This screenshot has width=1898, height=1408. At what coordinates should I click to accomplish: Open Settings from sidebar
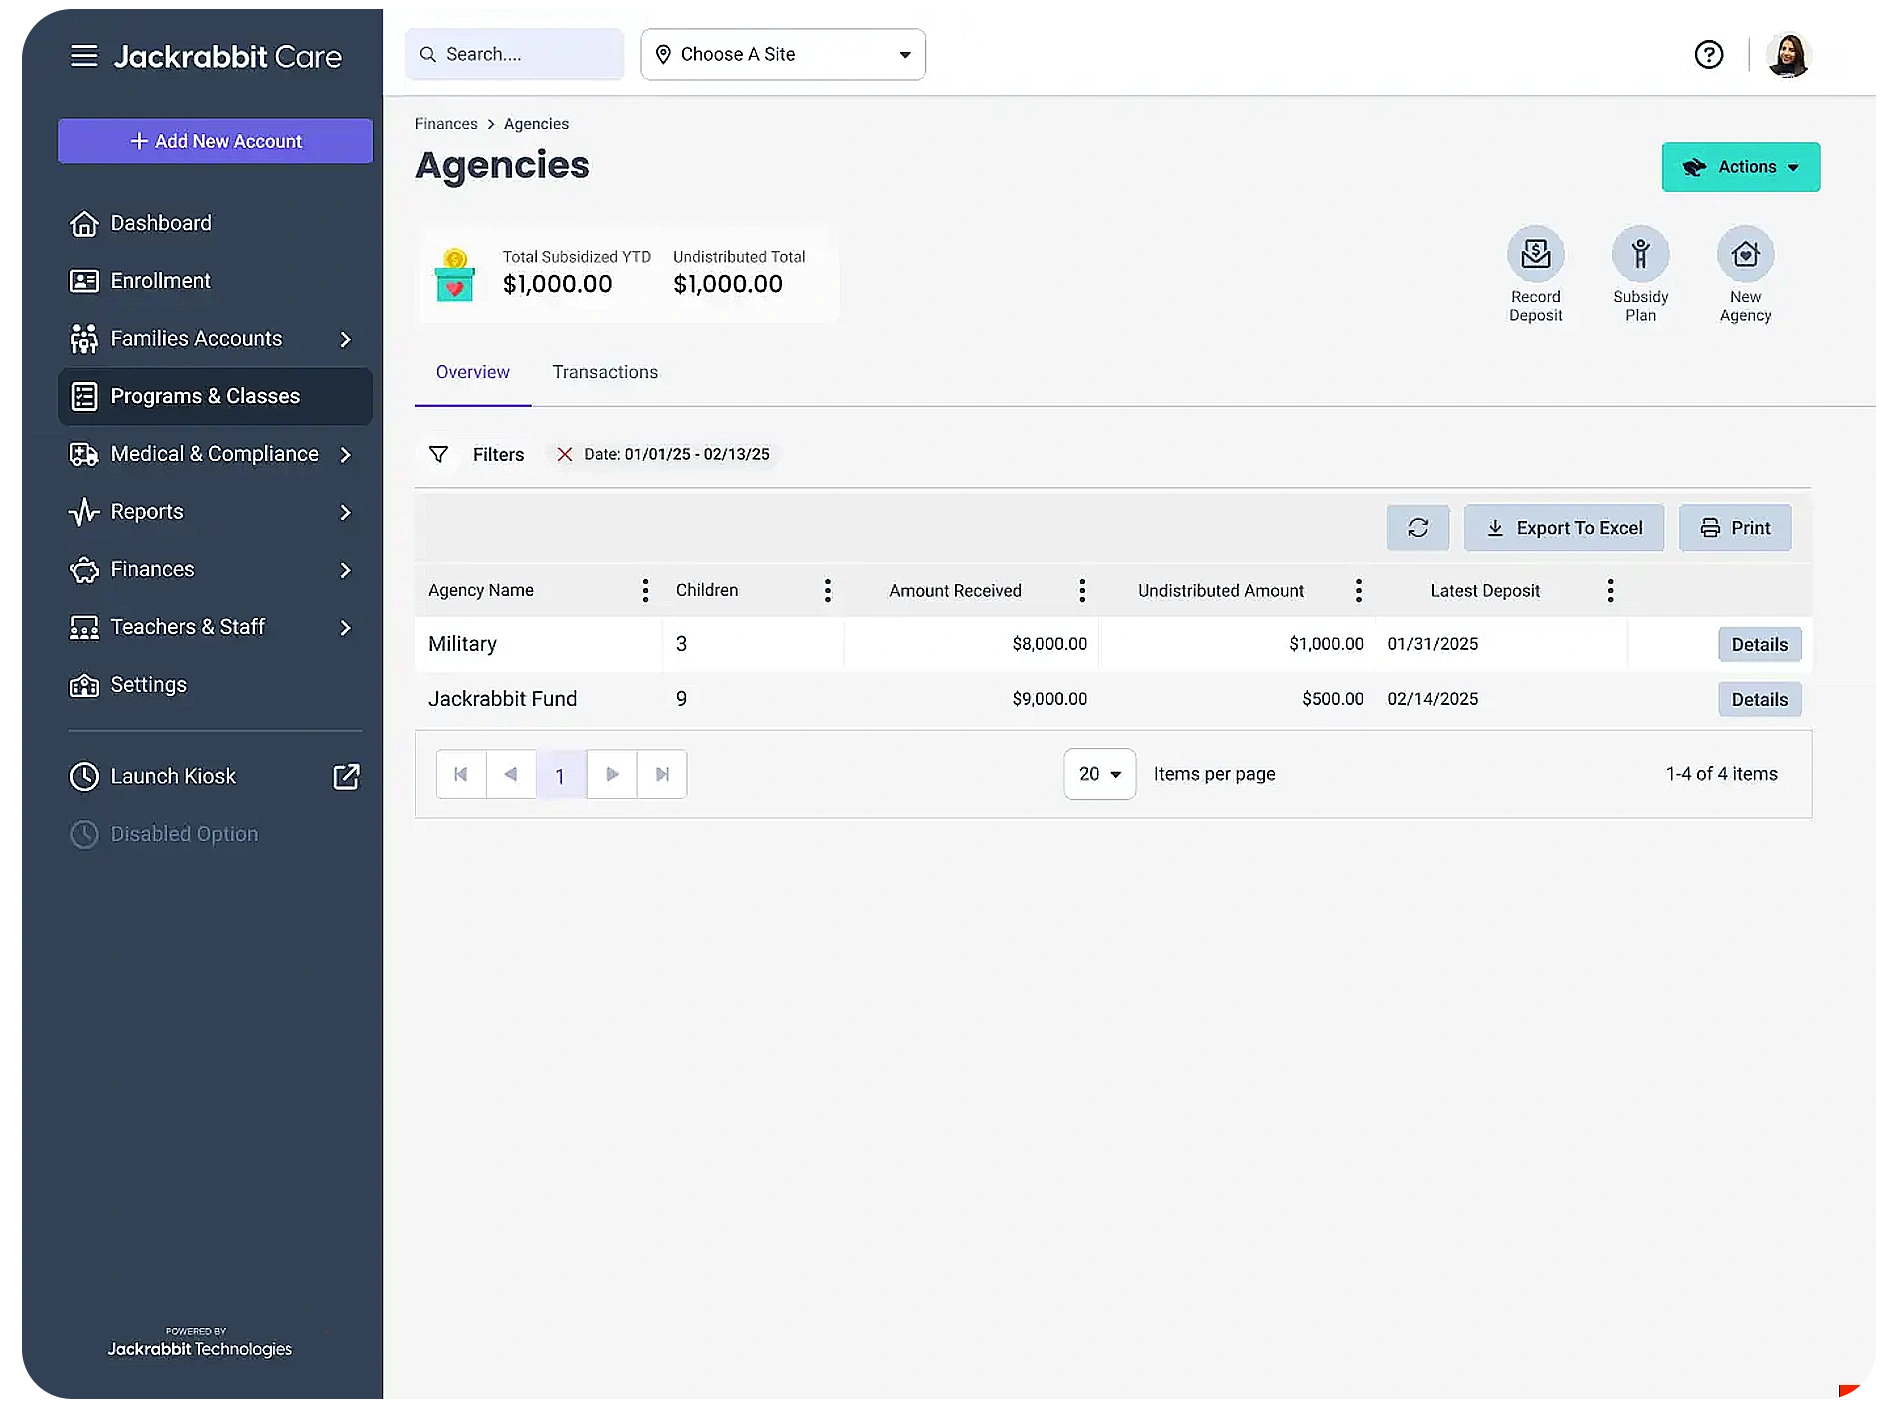point(215,685)
